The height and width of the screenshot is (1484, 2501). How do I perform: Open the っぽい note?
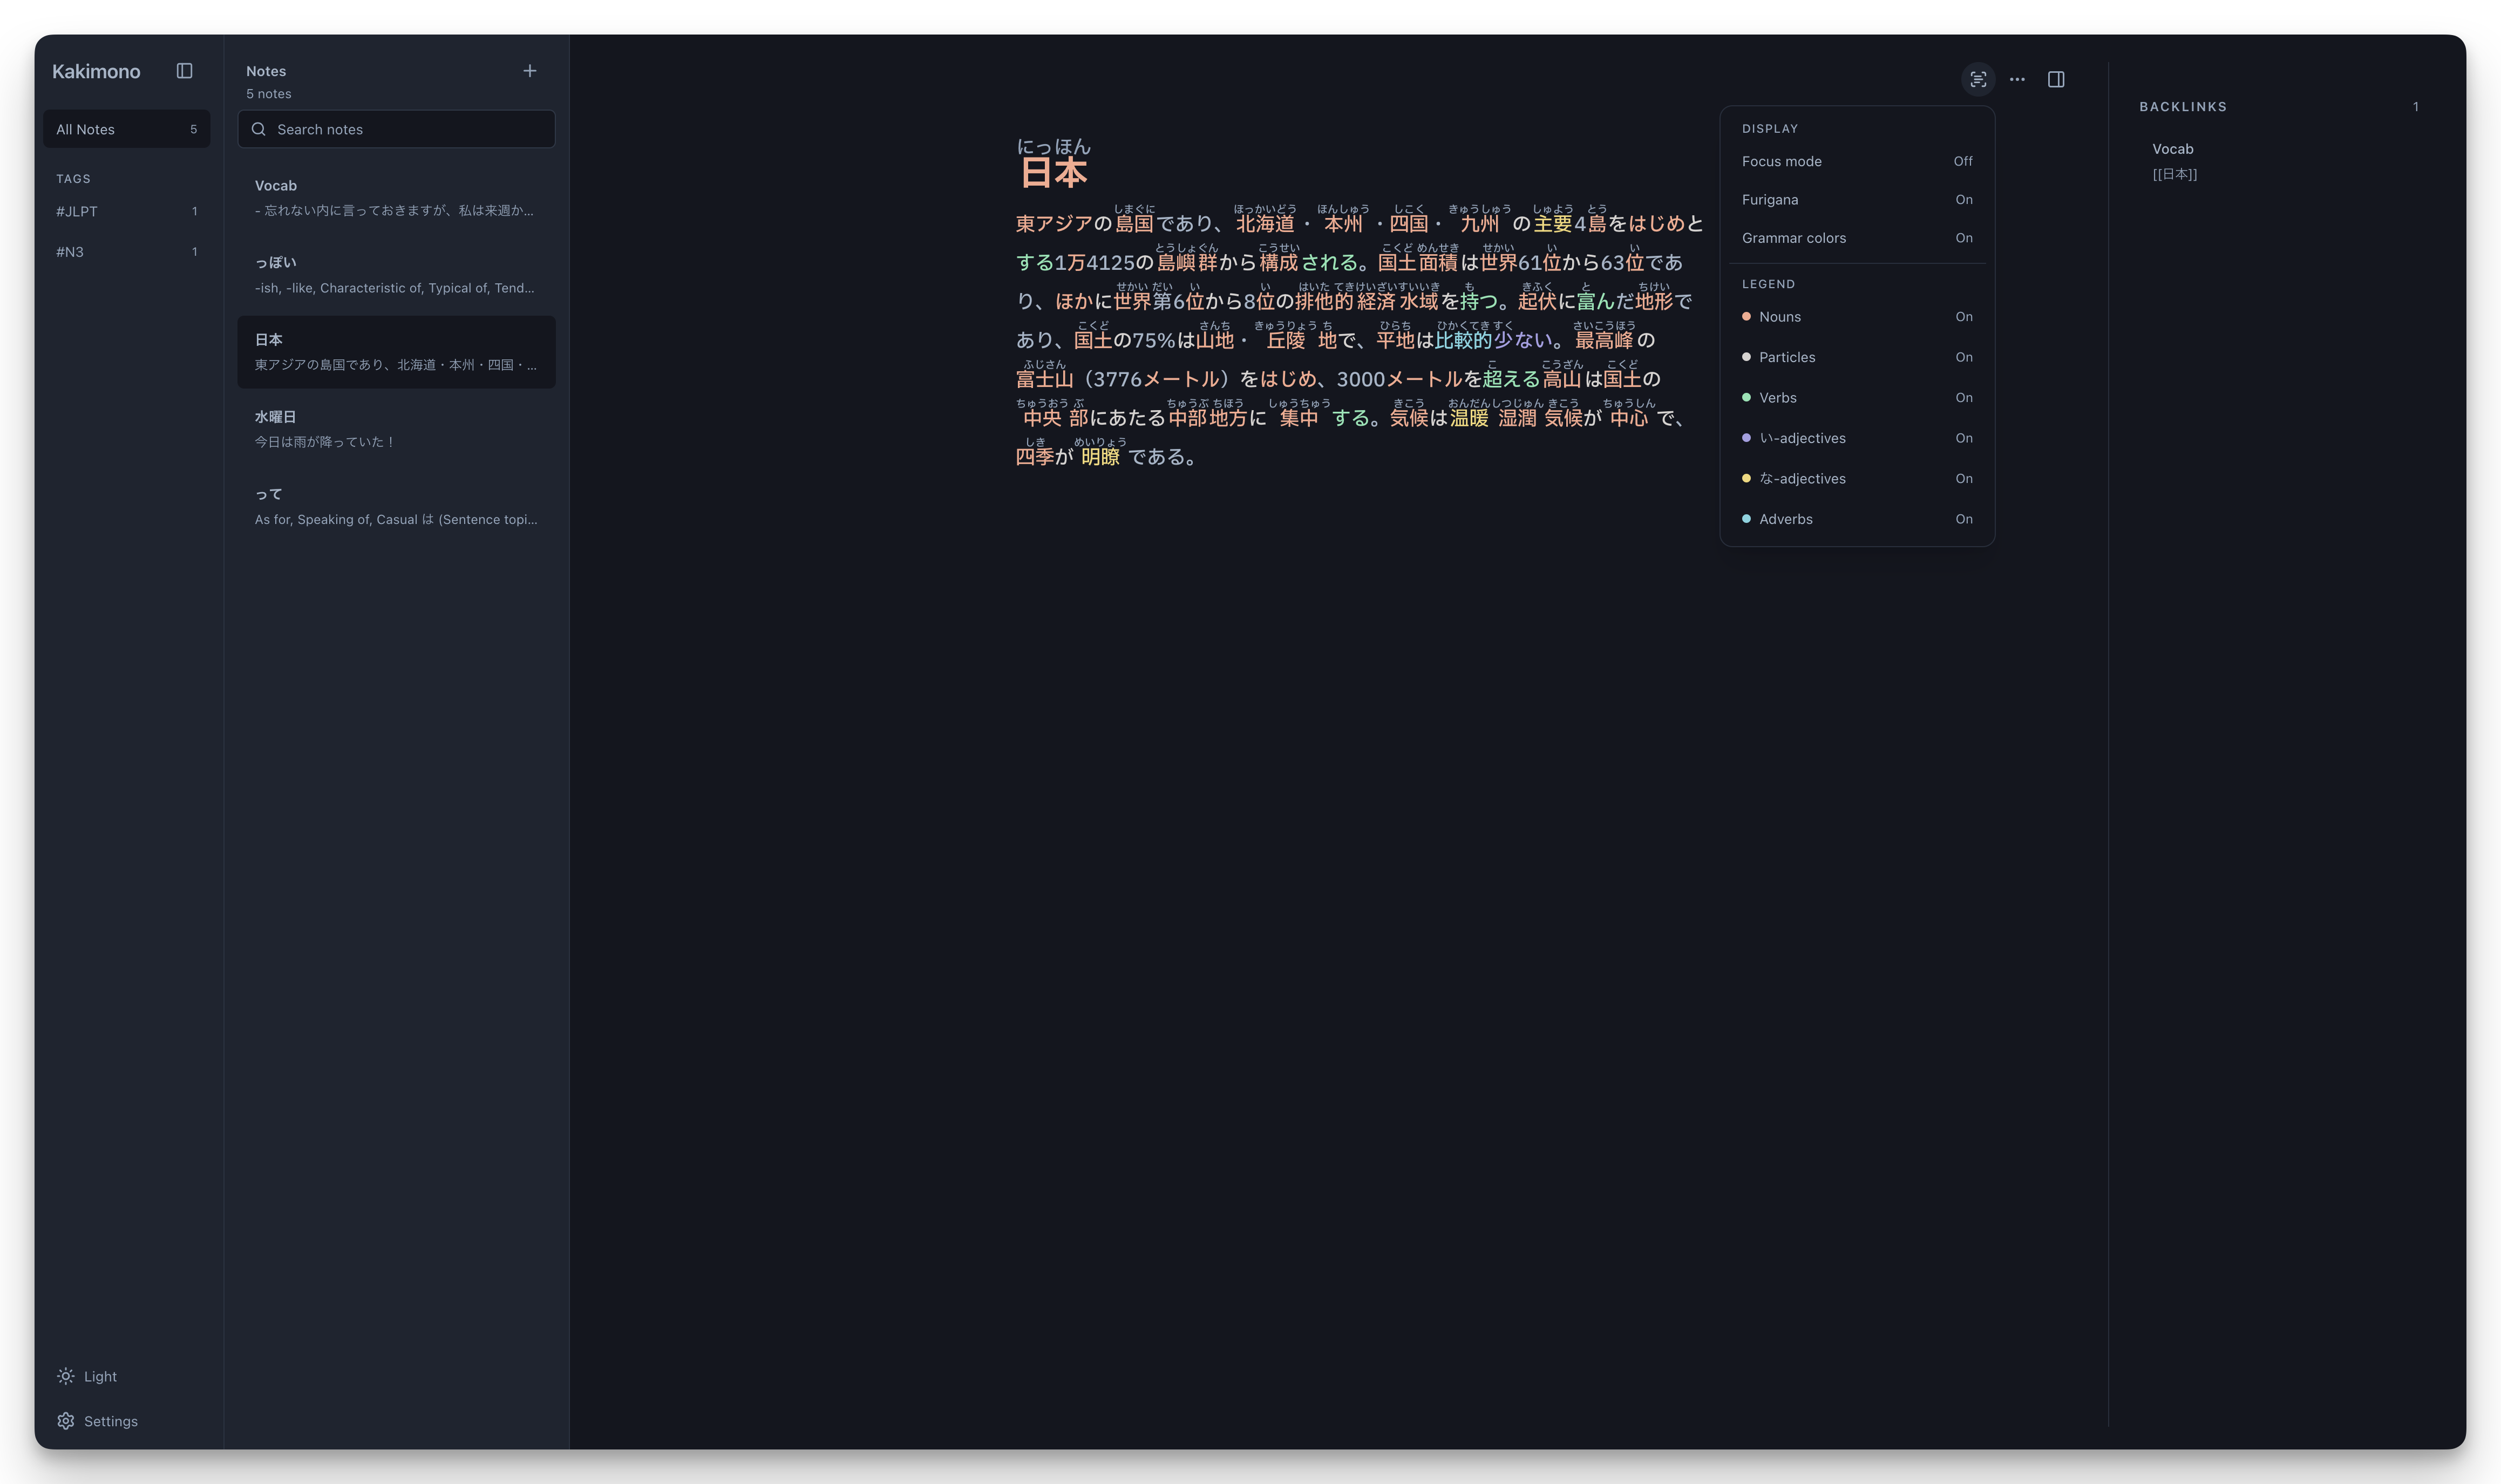click(x=396, y=275)
